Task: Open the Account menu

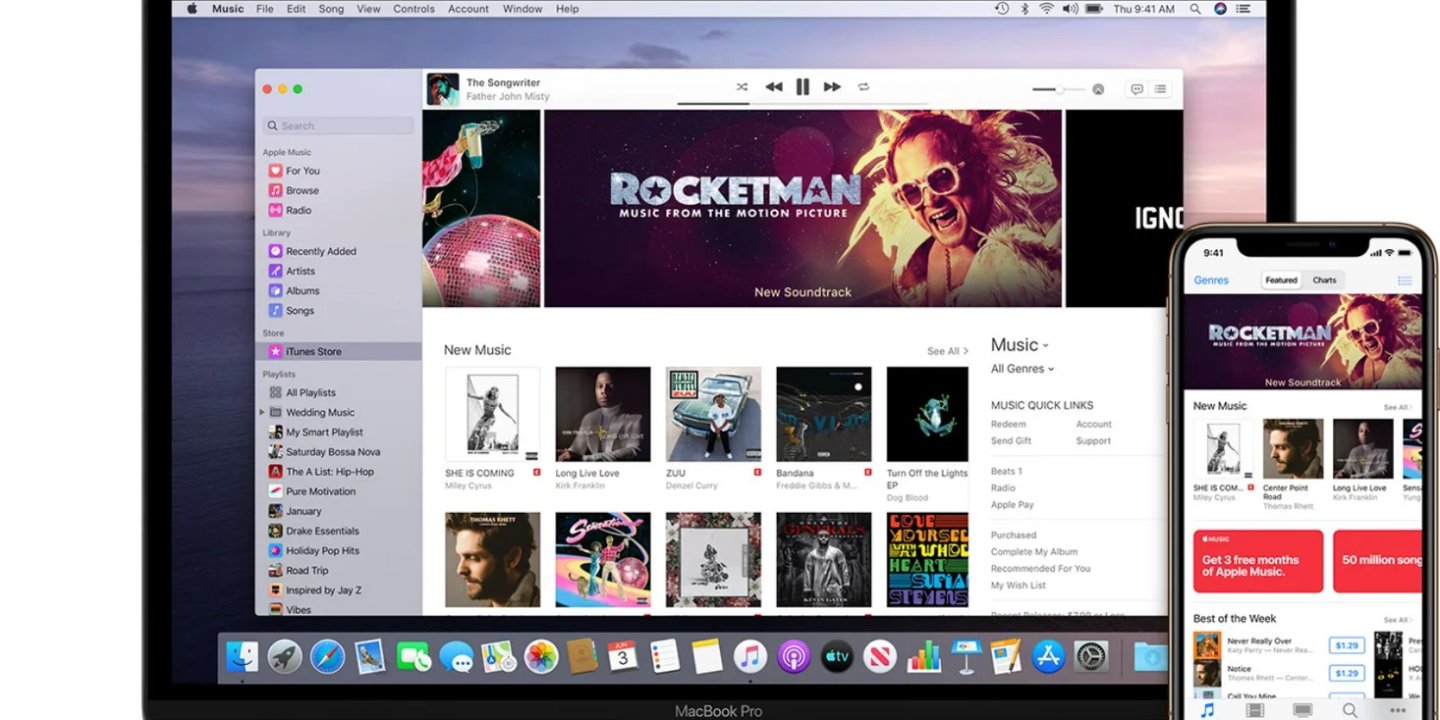Action: point(468,9)
